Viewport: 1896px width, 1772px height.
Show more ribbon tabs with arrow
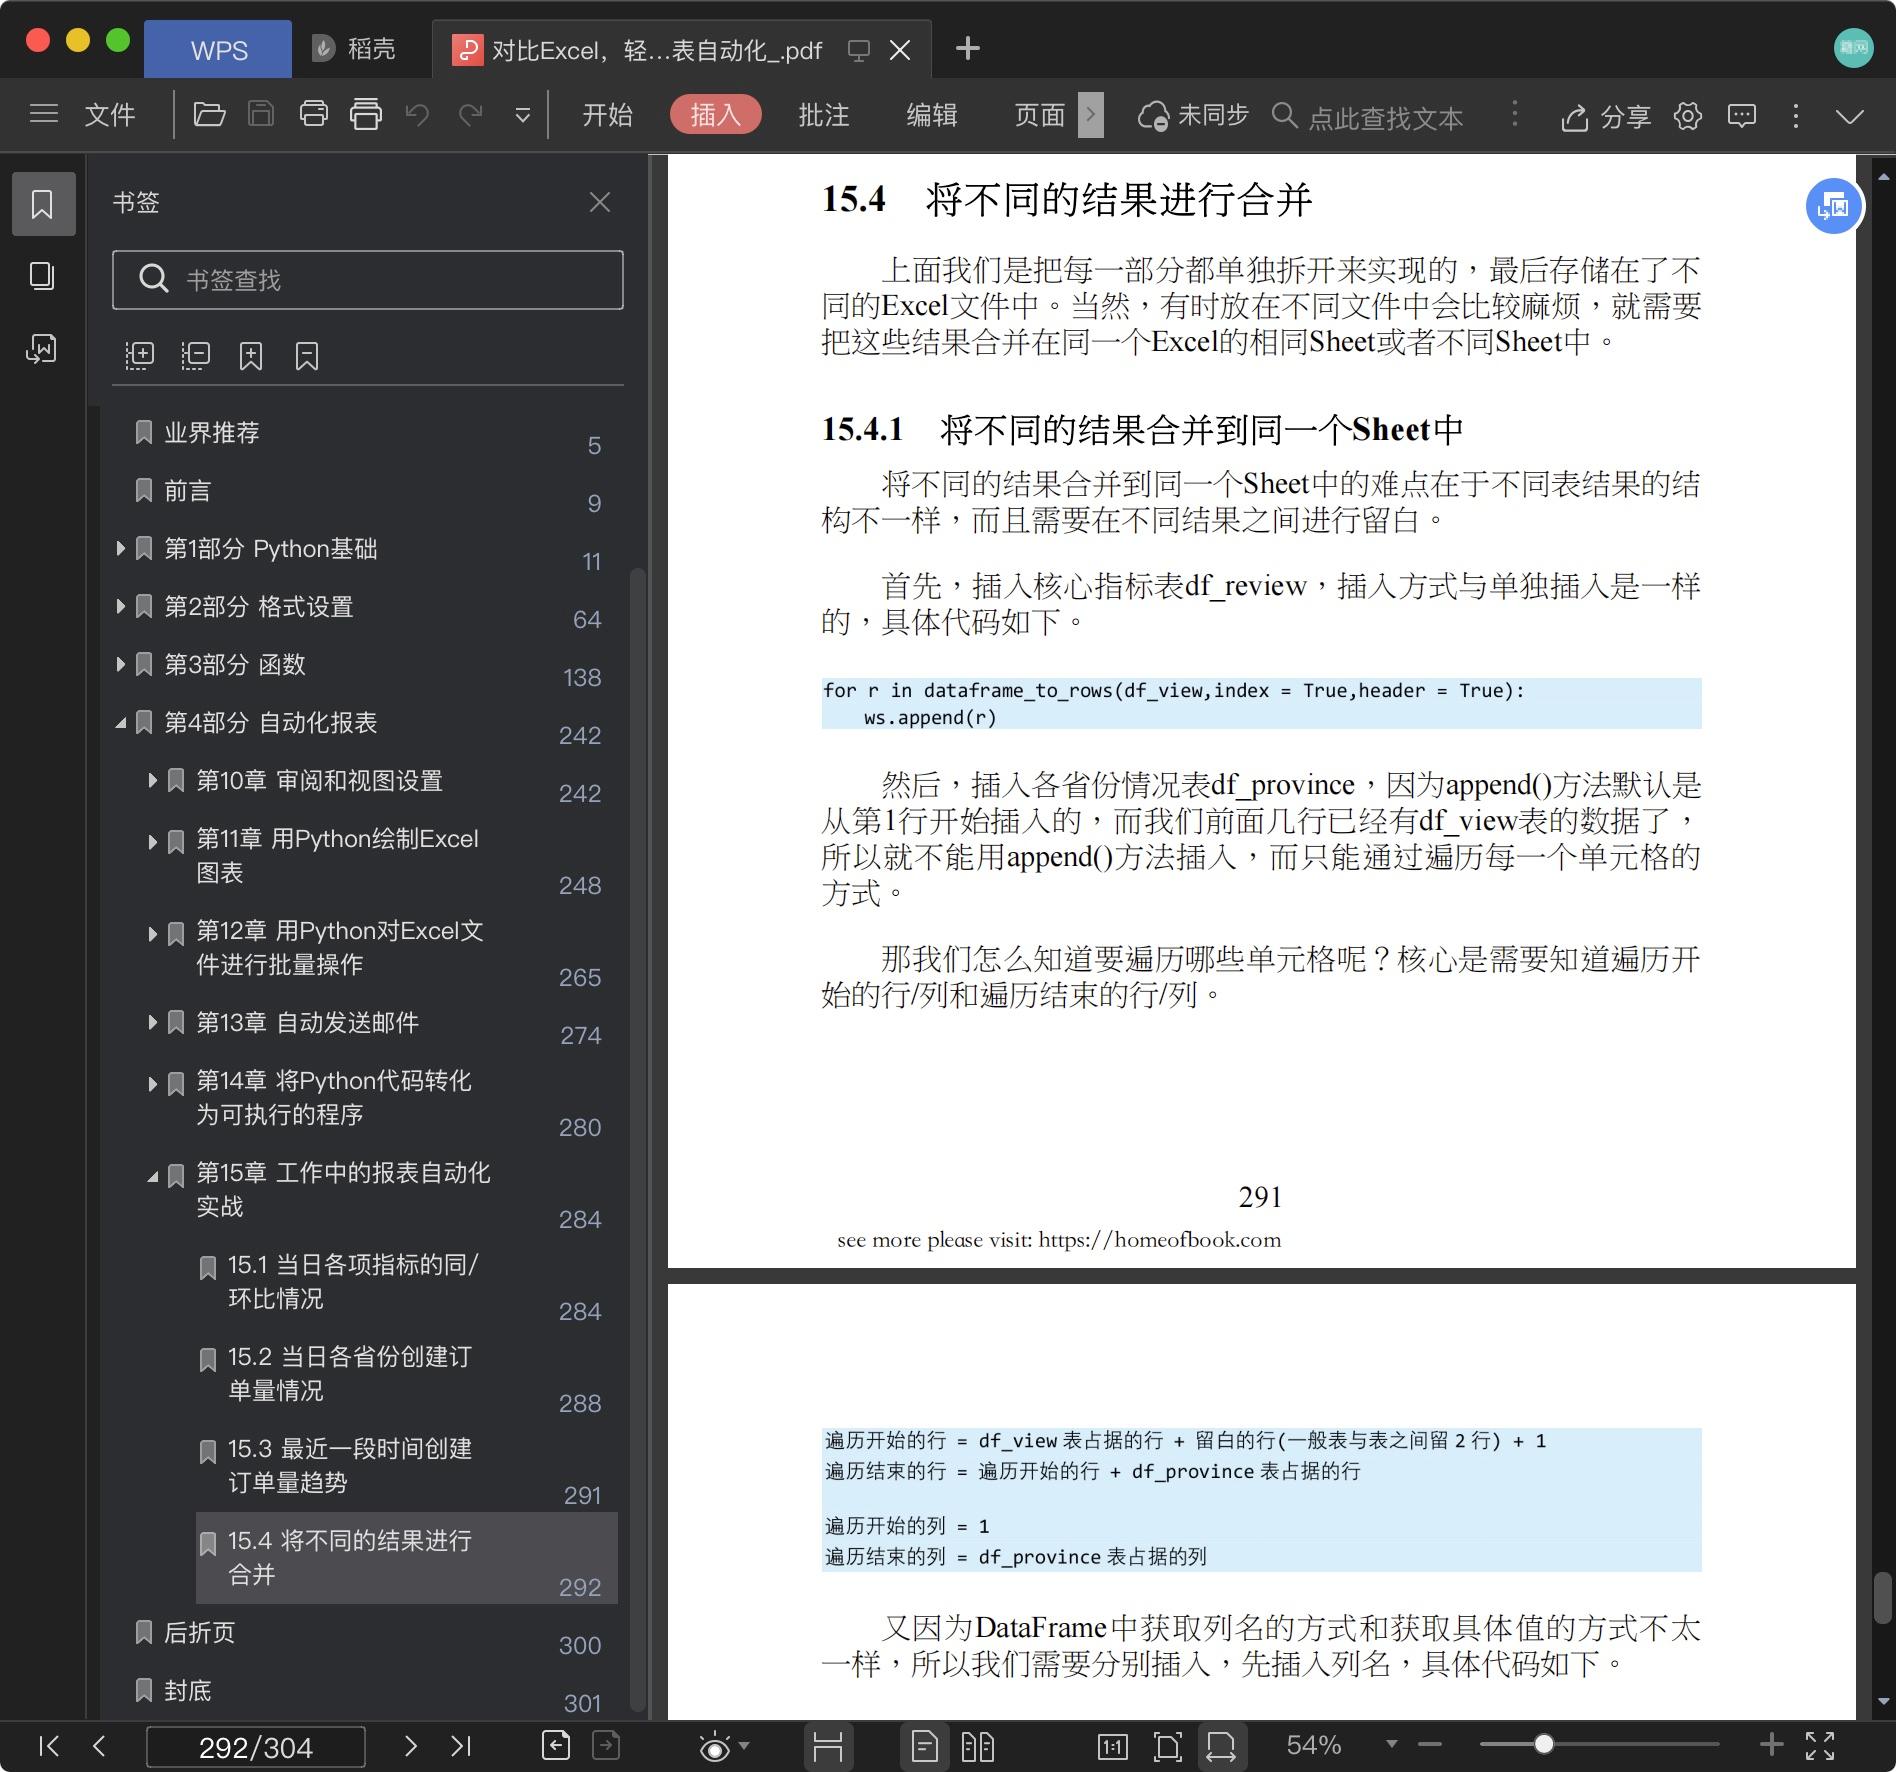[1091, 115]
